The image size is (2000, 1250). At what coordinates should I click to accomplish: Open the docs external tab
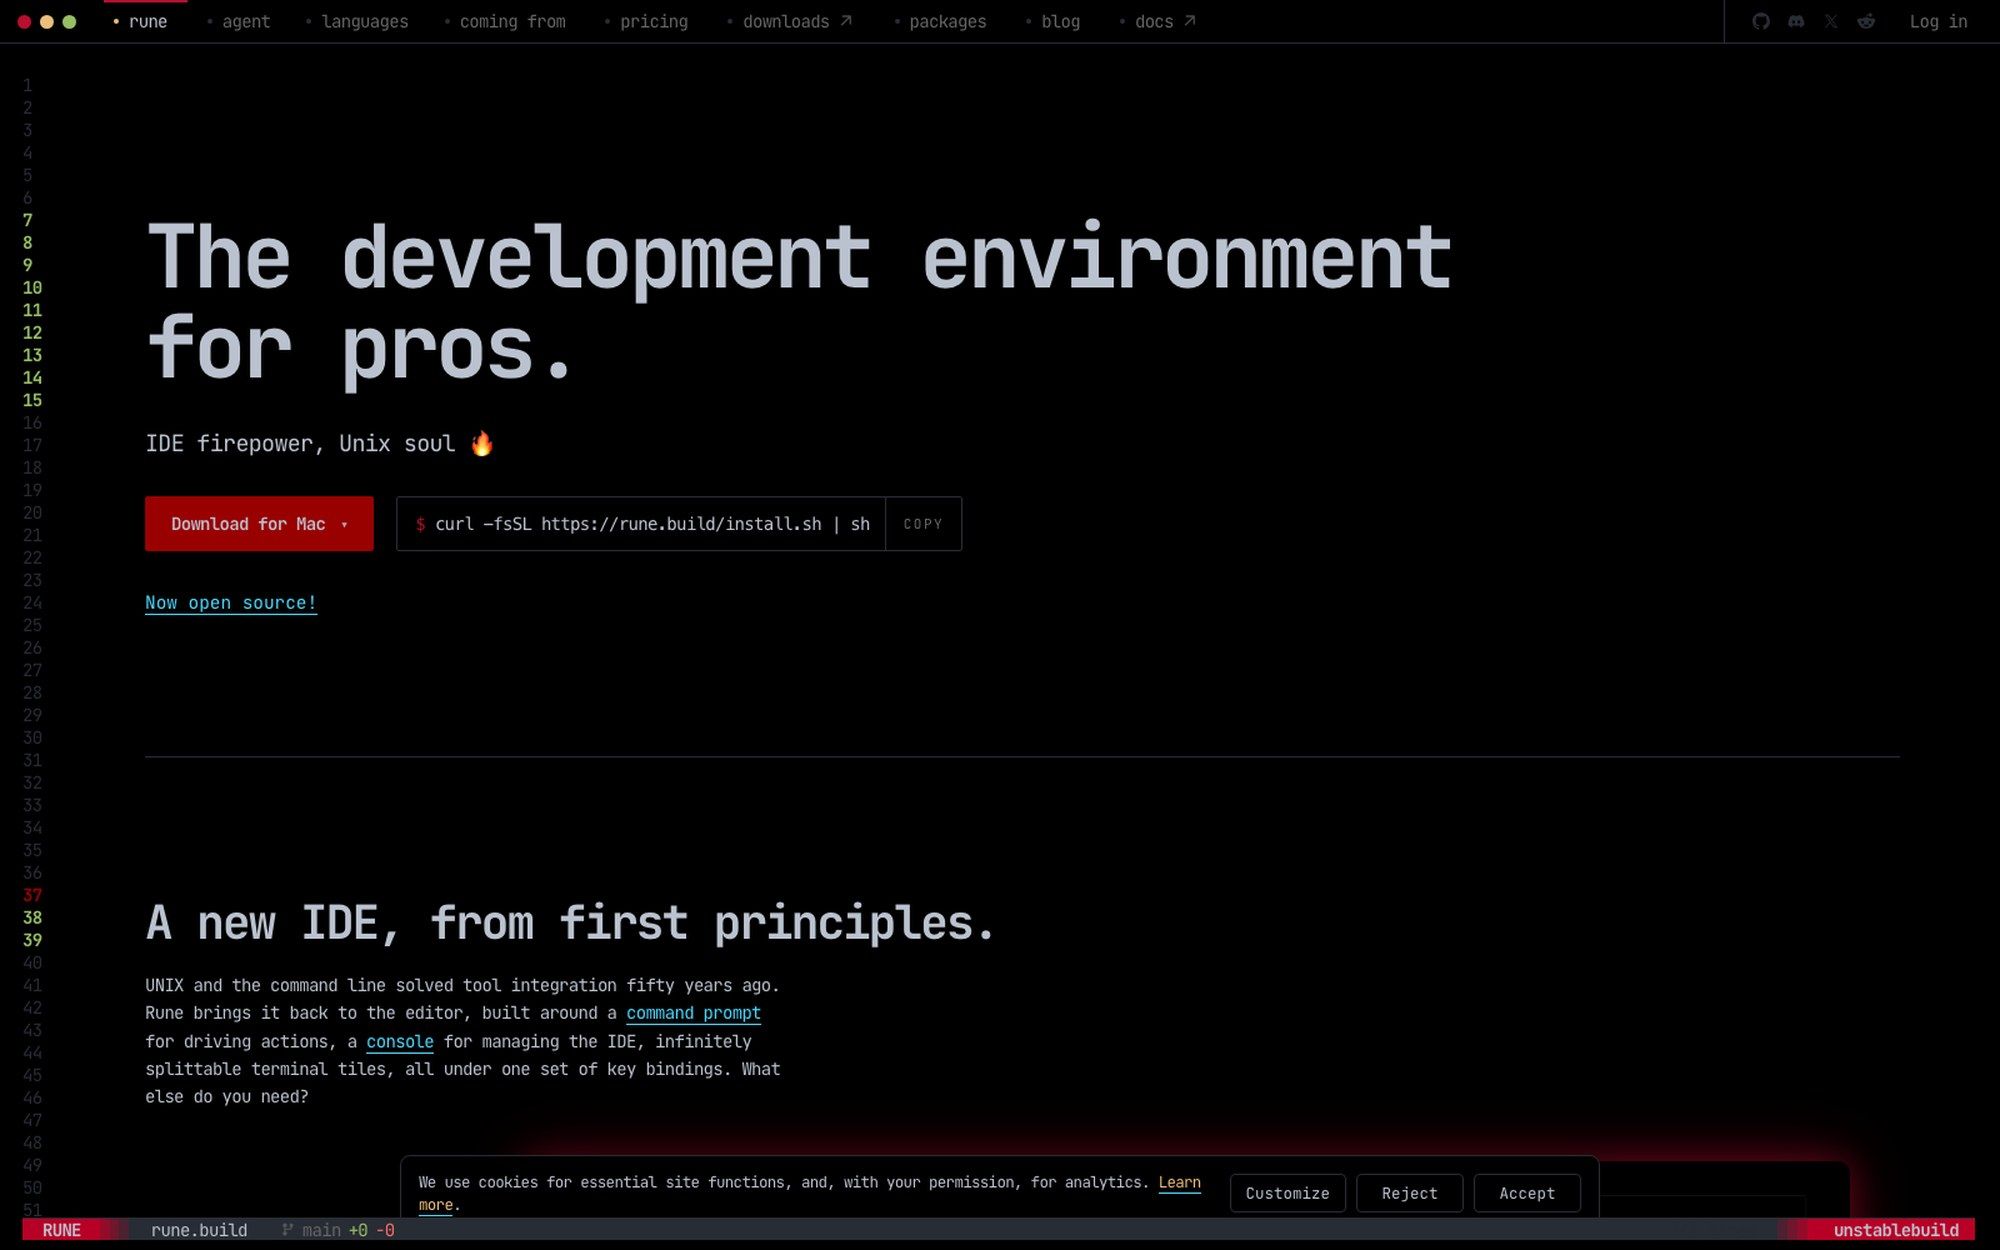[1158, 21]
